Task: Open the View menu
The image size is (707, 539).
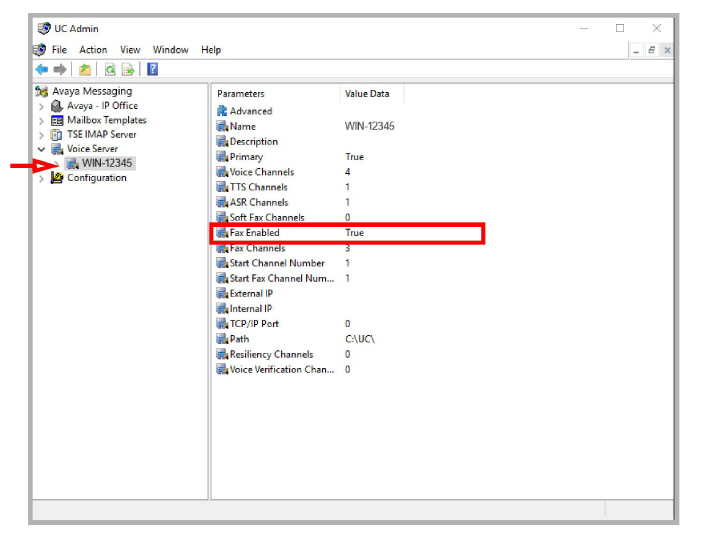Action: [130, 50]
